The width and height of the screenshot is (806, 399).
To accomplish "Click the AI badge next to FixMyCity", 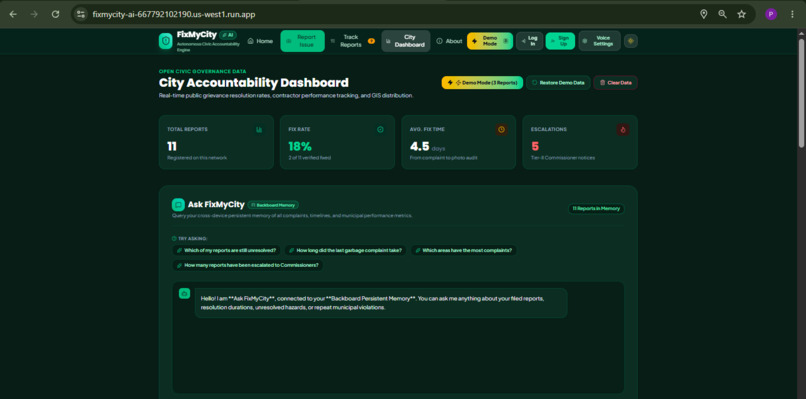I will point(228,35).
